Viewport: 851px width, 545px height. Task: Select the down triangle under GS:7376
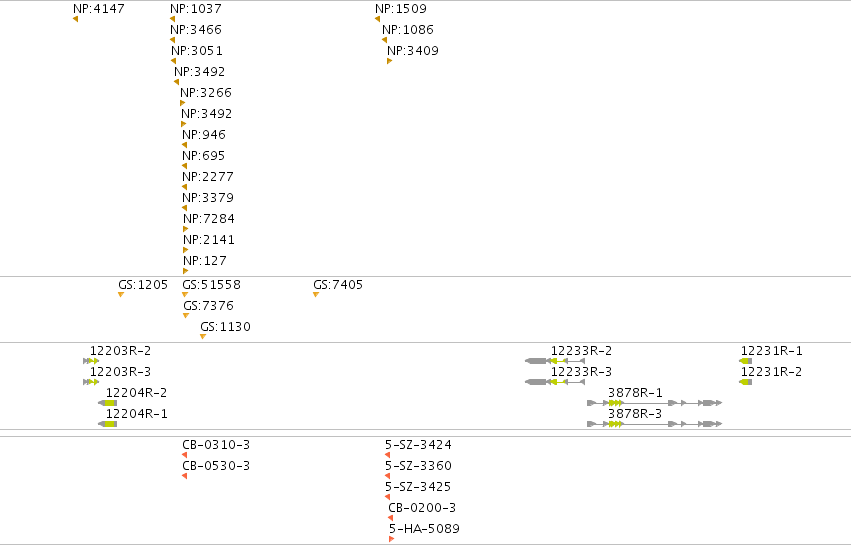pos(186,316)
